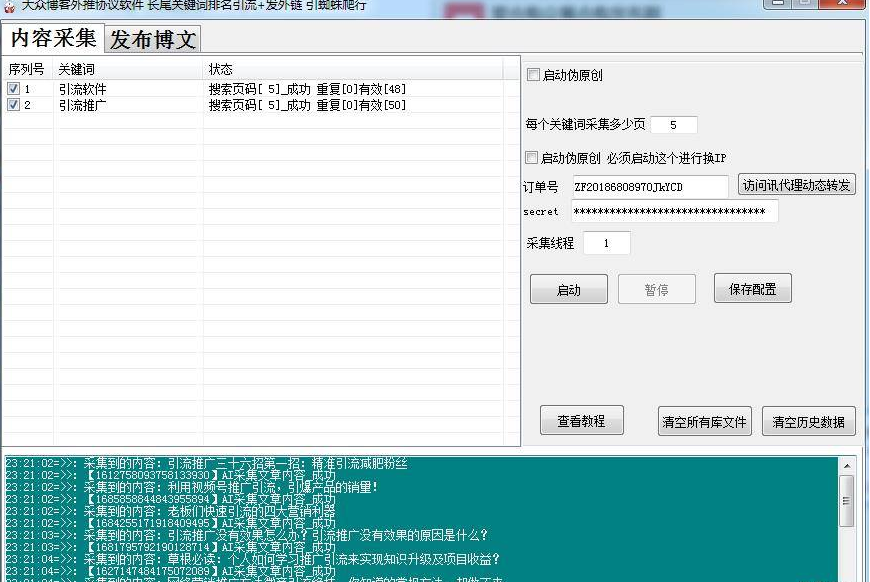Image resolution: width=870 pixels, height=582 pixels.
Task: Uncheck keyword 引流软件 in row 1
Action: pos(11,88)
